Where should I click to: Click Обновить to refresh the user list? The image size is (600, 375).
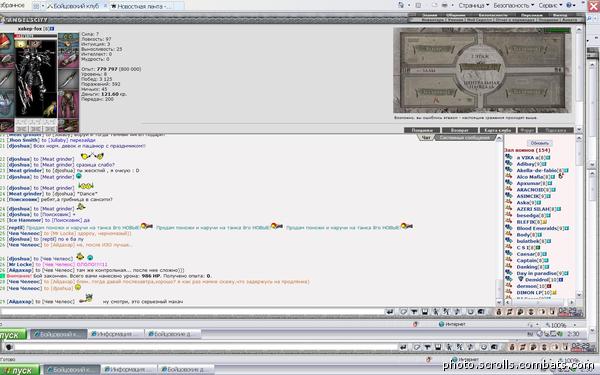pos(540,143)
